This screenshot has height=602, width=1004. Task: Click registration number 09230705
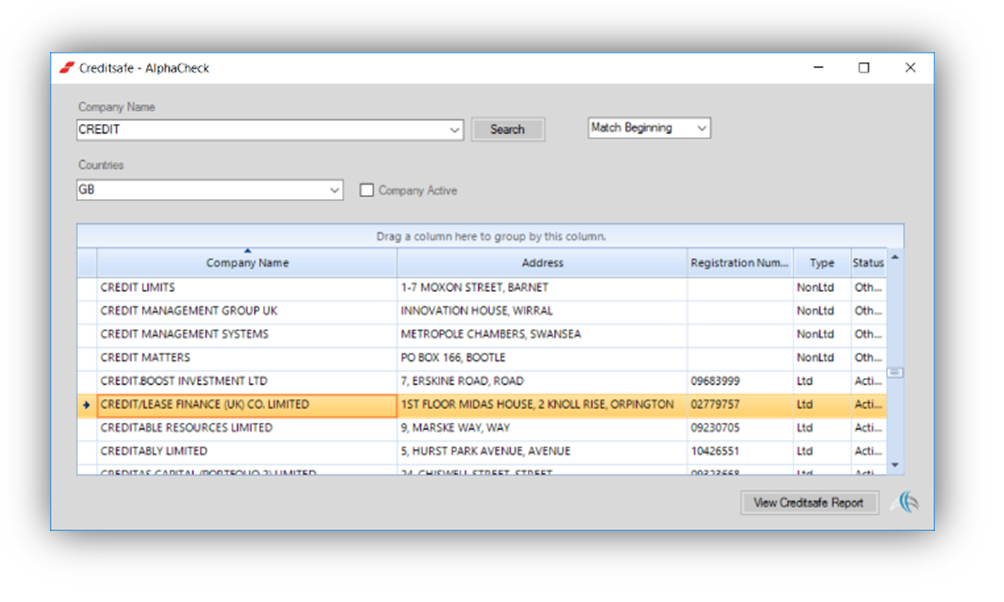click(x=715, y=428)
